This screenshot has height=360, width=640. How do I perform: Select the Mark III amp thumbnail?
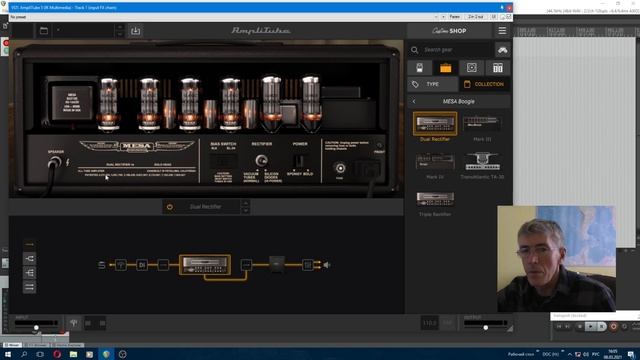point(482,124)
